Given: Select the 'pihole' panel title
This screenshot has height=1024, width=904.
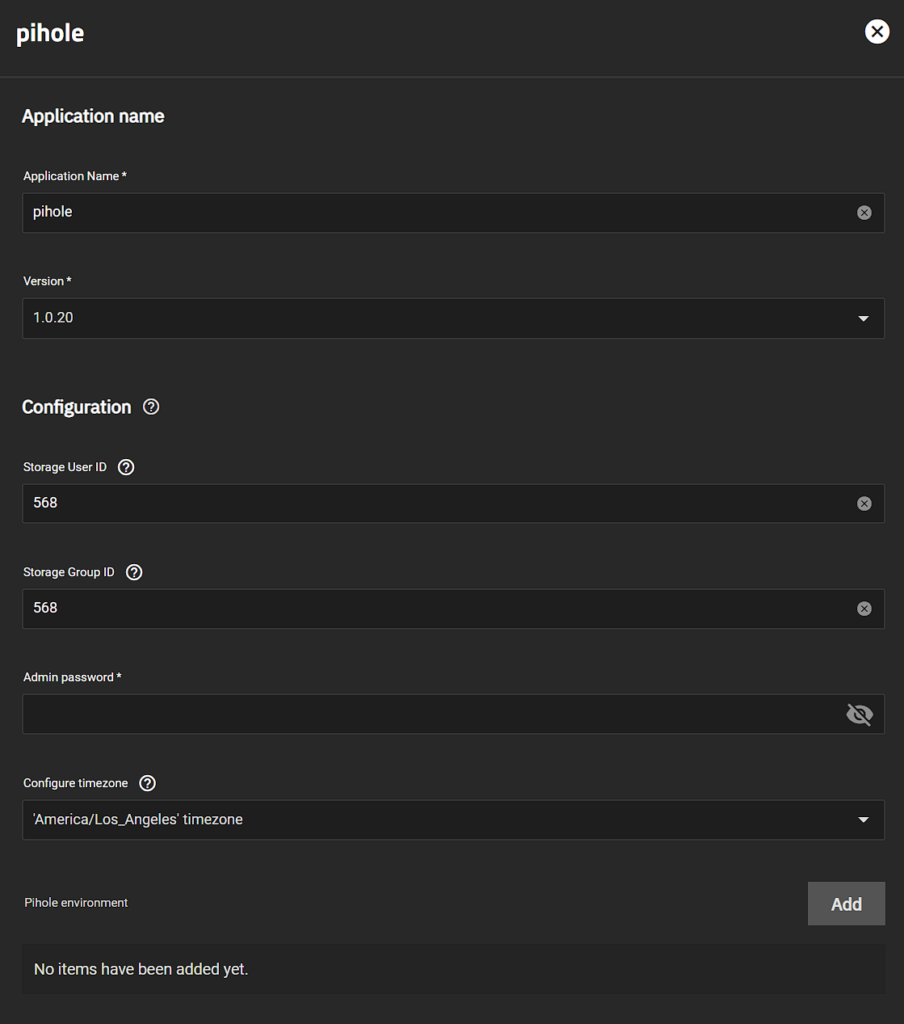Looking at the screenshot, I should click(x=50, y=33).
